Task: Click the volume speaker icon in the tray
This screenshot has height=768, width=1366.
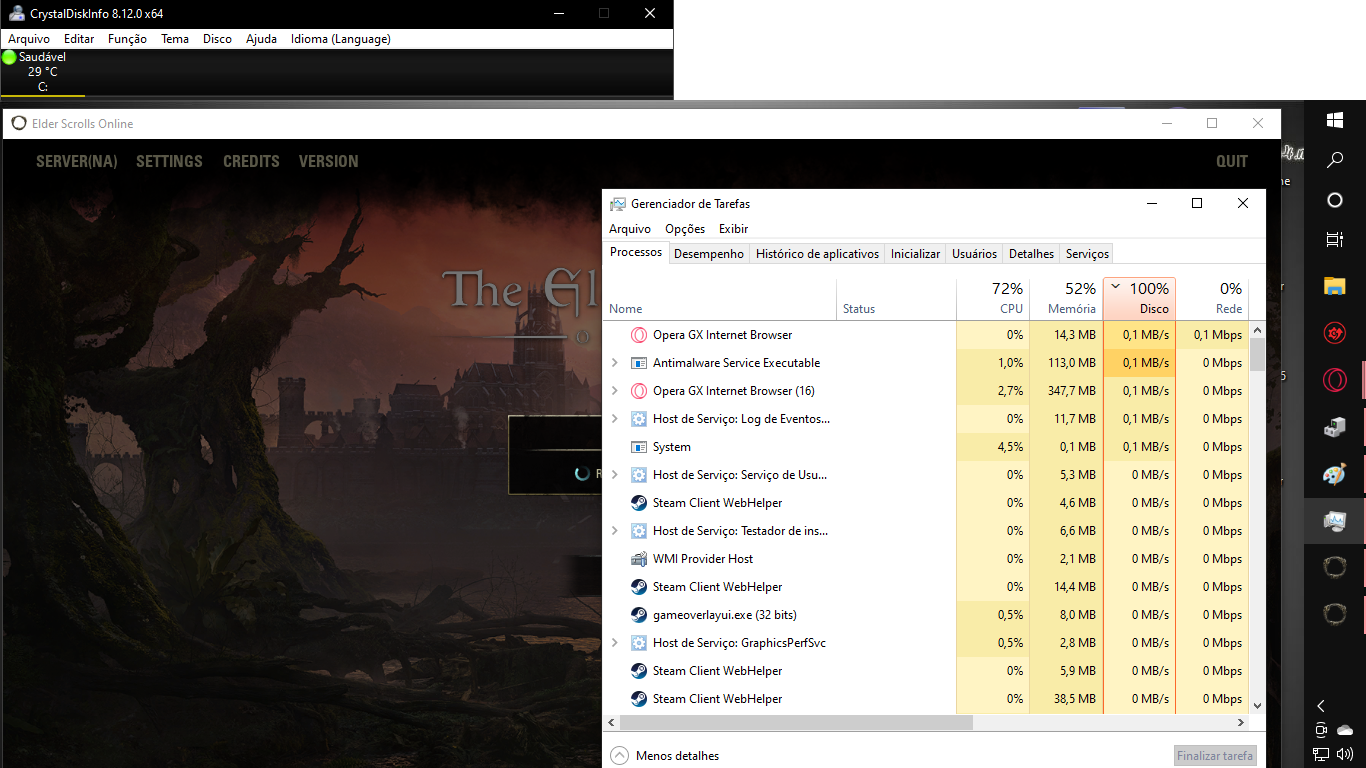Action: click(x=1345, y=753)
